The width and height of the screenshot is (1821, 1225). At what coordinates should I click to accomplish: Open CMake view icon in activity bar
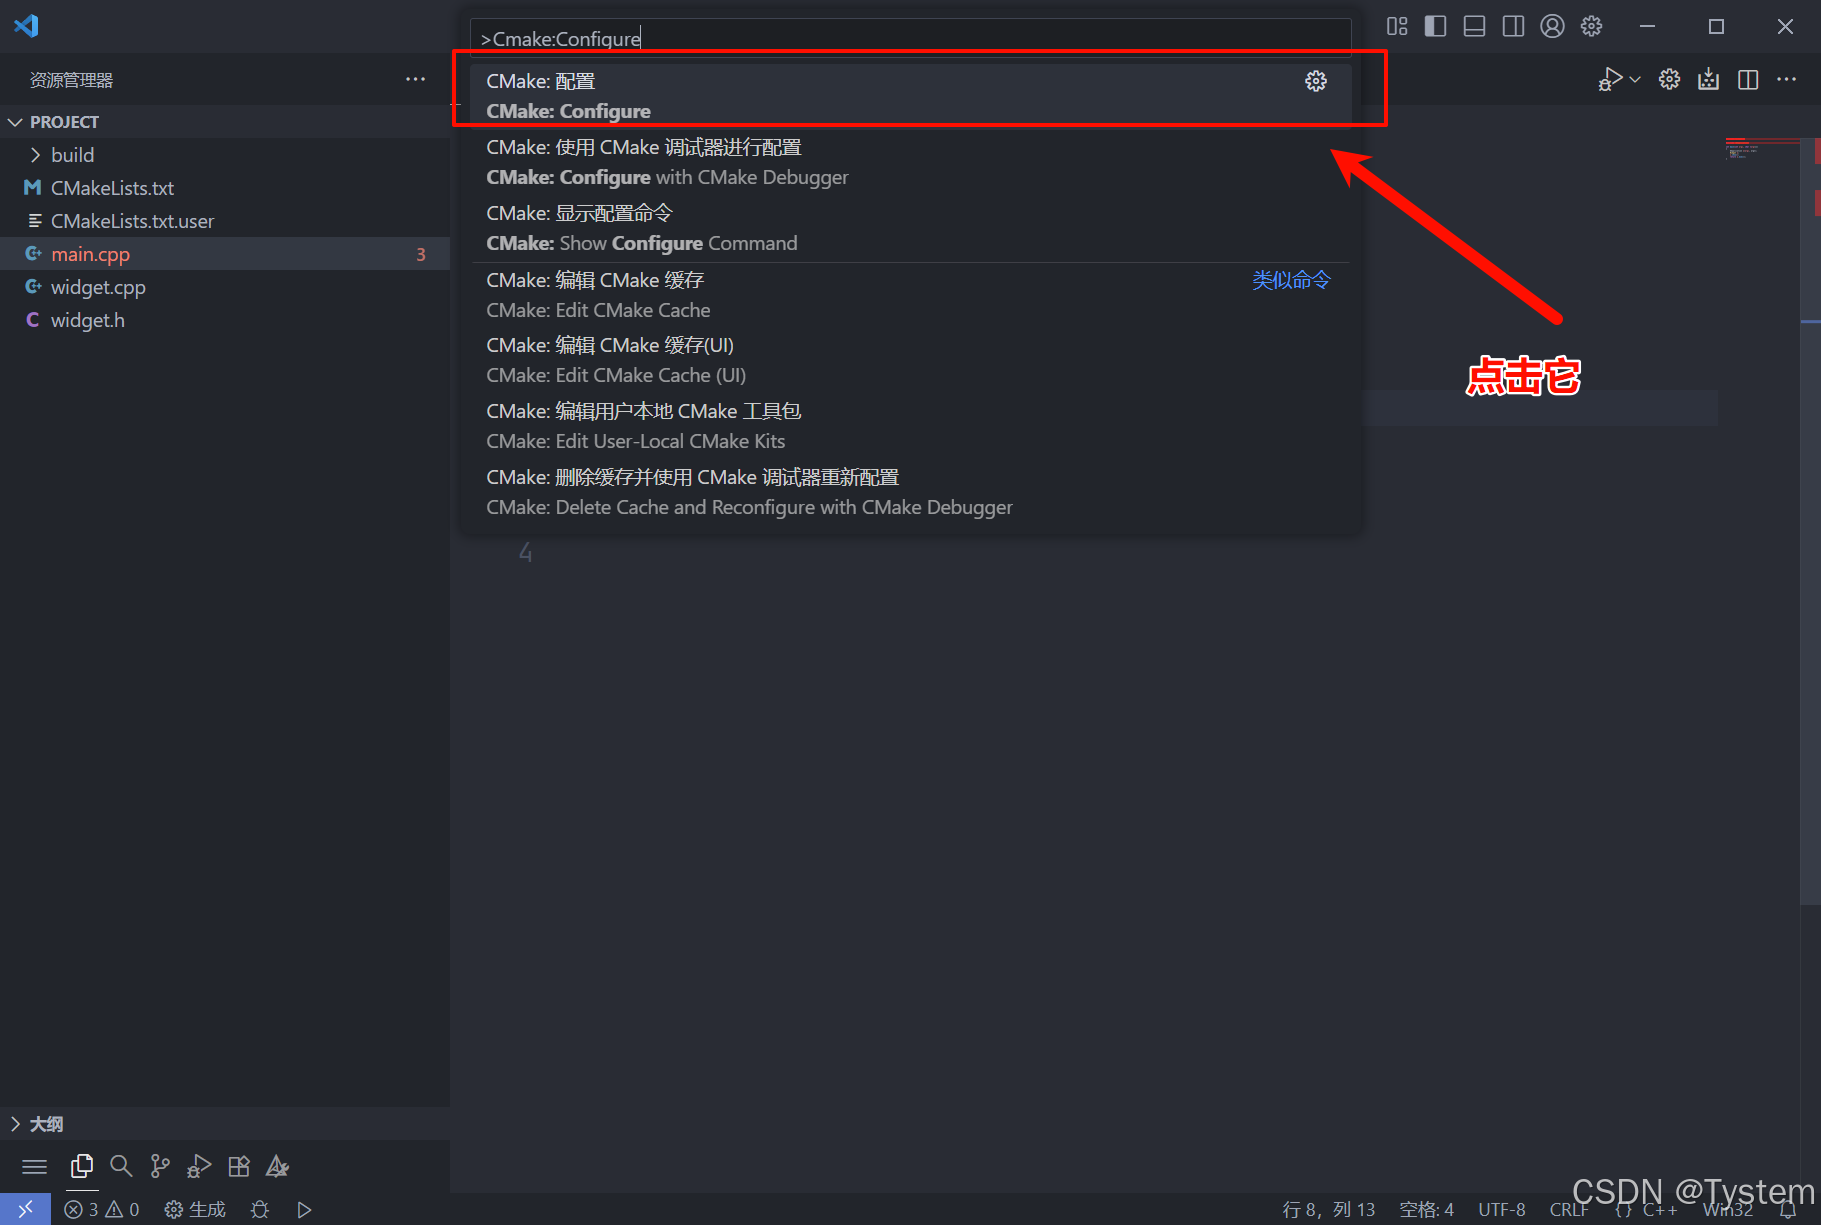(x=277, y=1166)
